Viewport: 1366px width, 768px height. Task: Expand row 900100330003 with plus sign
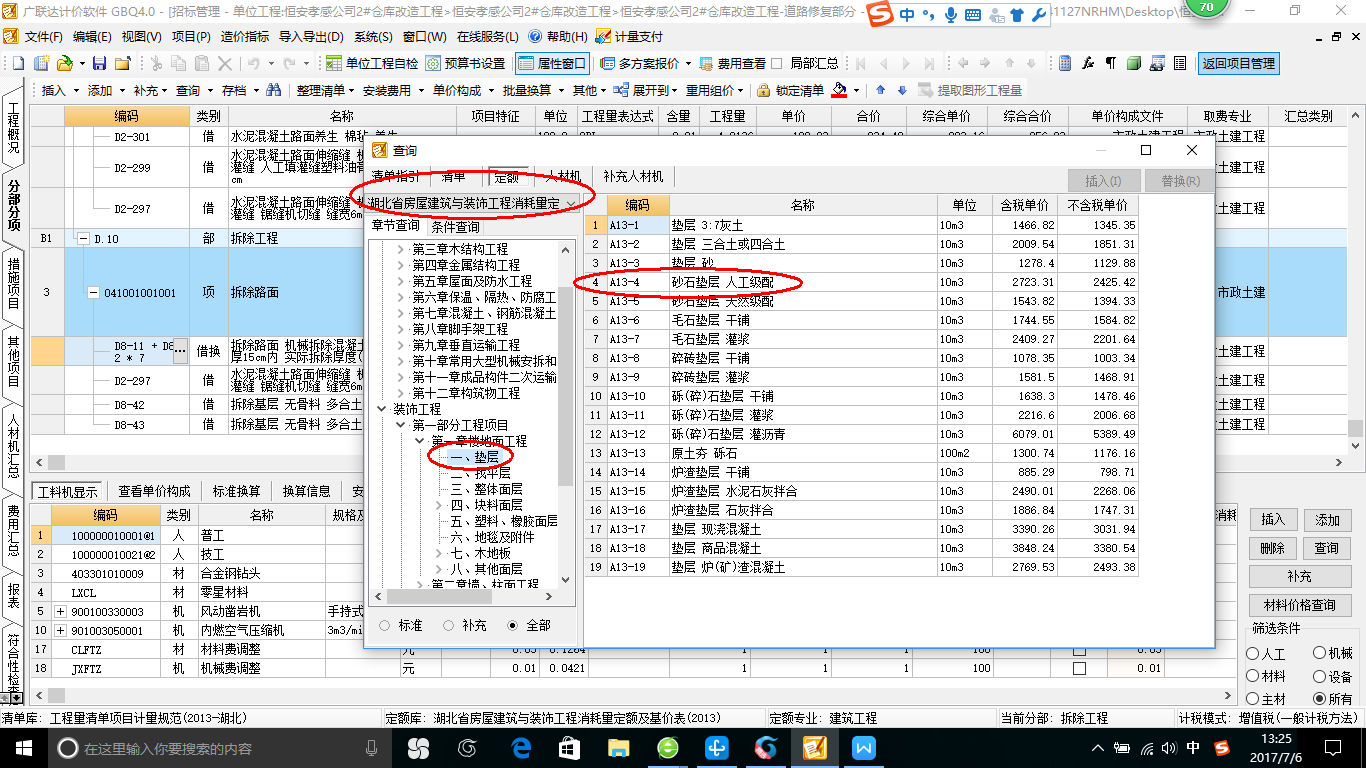[60, 611]
